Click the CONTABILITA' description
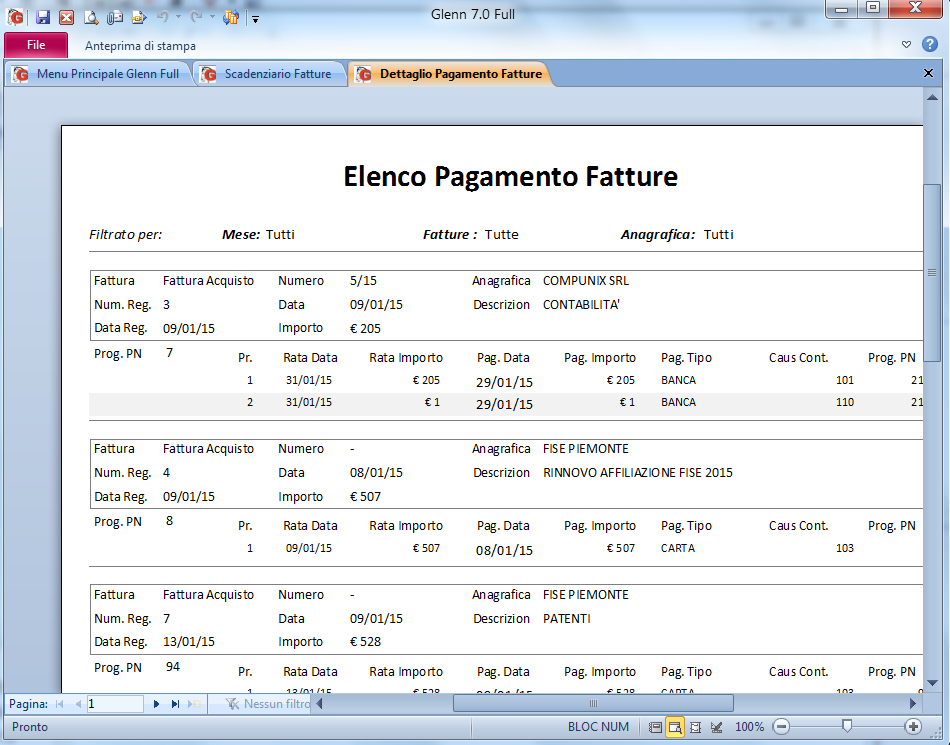 [x=581, y=305]
